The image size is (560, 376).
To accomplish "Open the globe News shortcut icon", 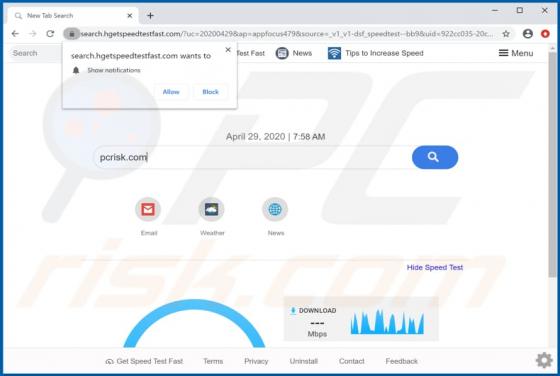I will [x=275, y=209].
